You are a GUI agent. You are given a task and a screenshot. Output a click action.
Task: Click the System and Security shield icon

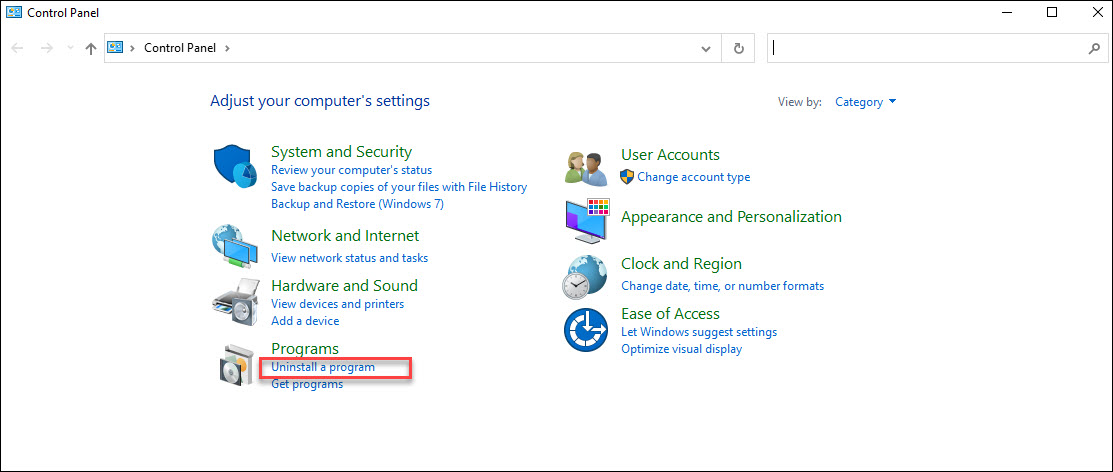[235, 166]
